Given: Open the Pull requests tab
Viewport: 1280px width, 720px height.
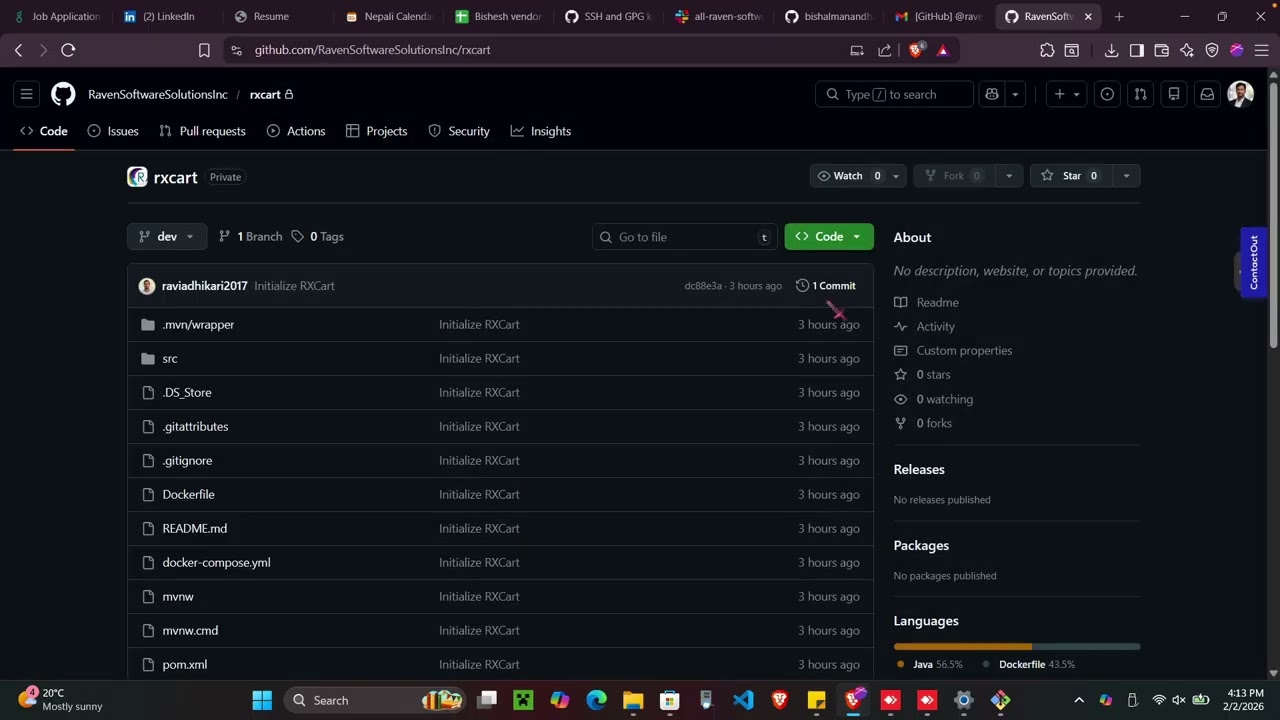Looking at the screenshot, I should pyautogui.click(x=202, y=131).
